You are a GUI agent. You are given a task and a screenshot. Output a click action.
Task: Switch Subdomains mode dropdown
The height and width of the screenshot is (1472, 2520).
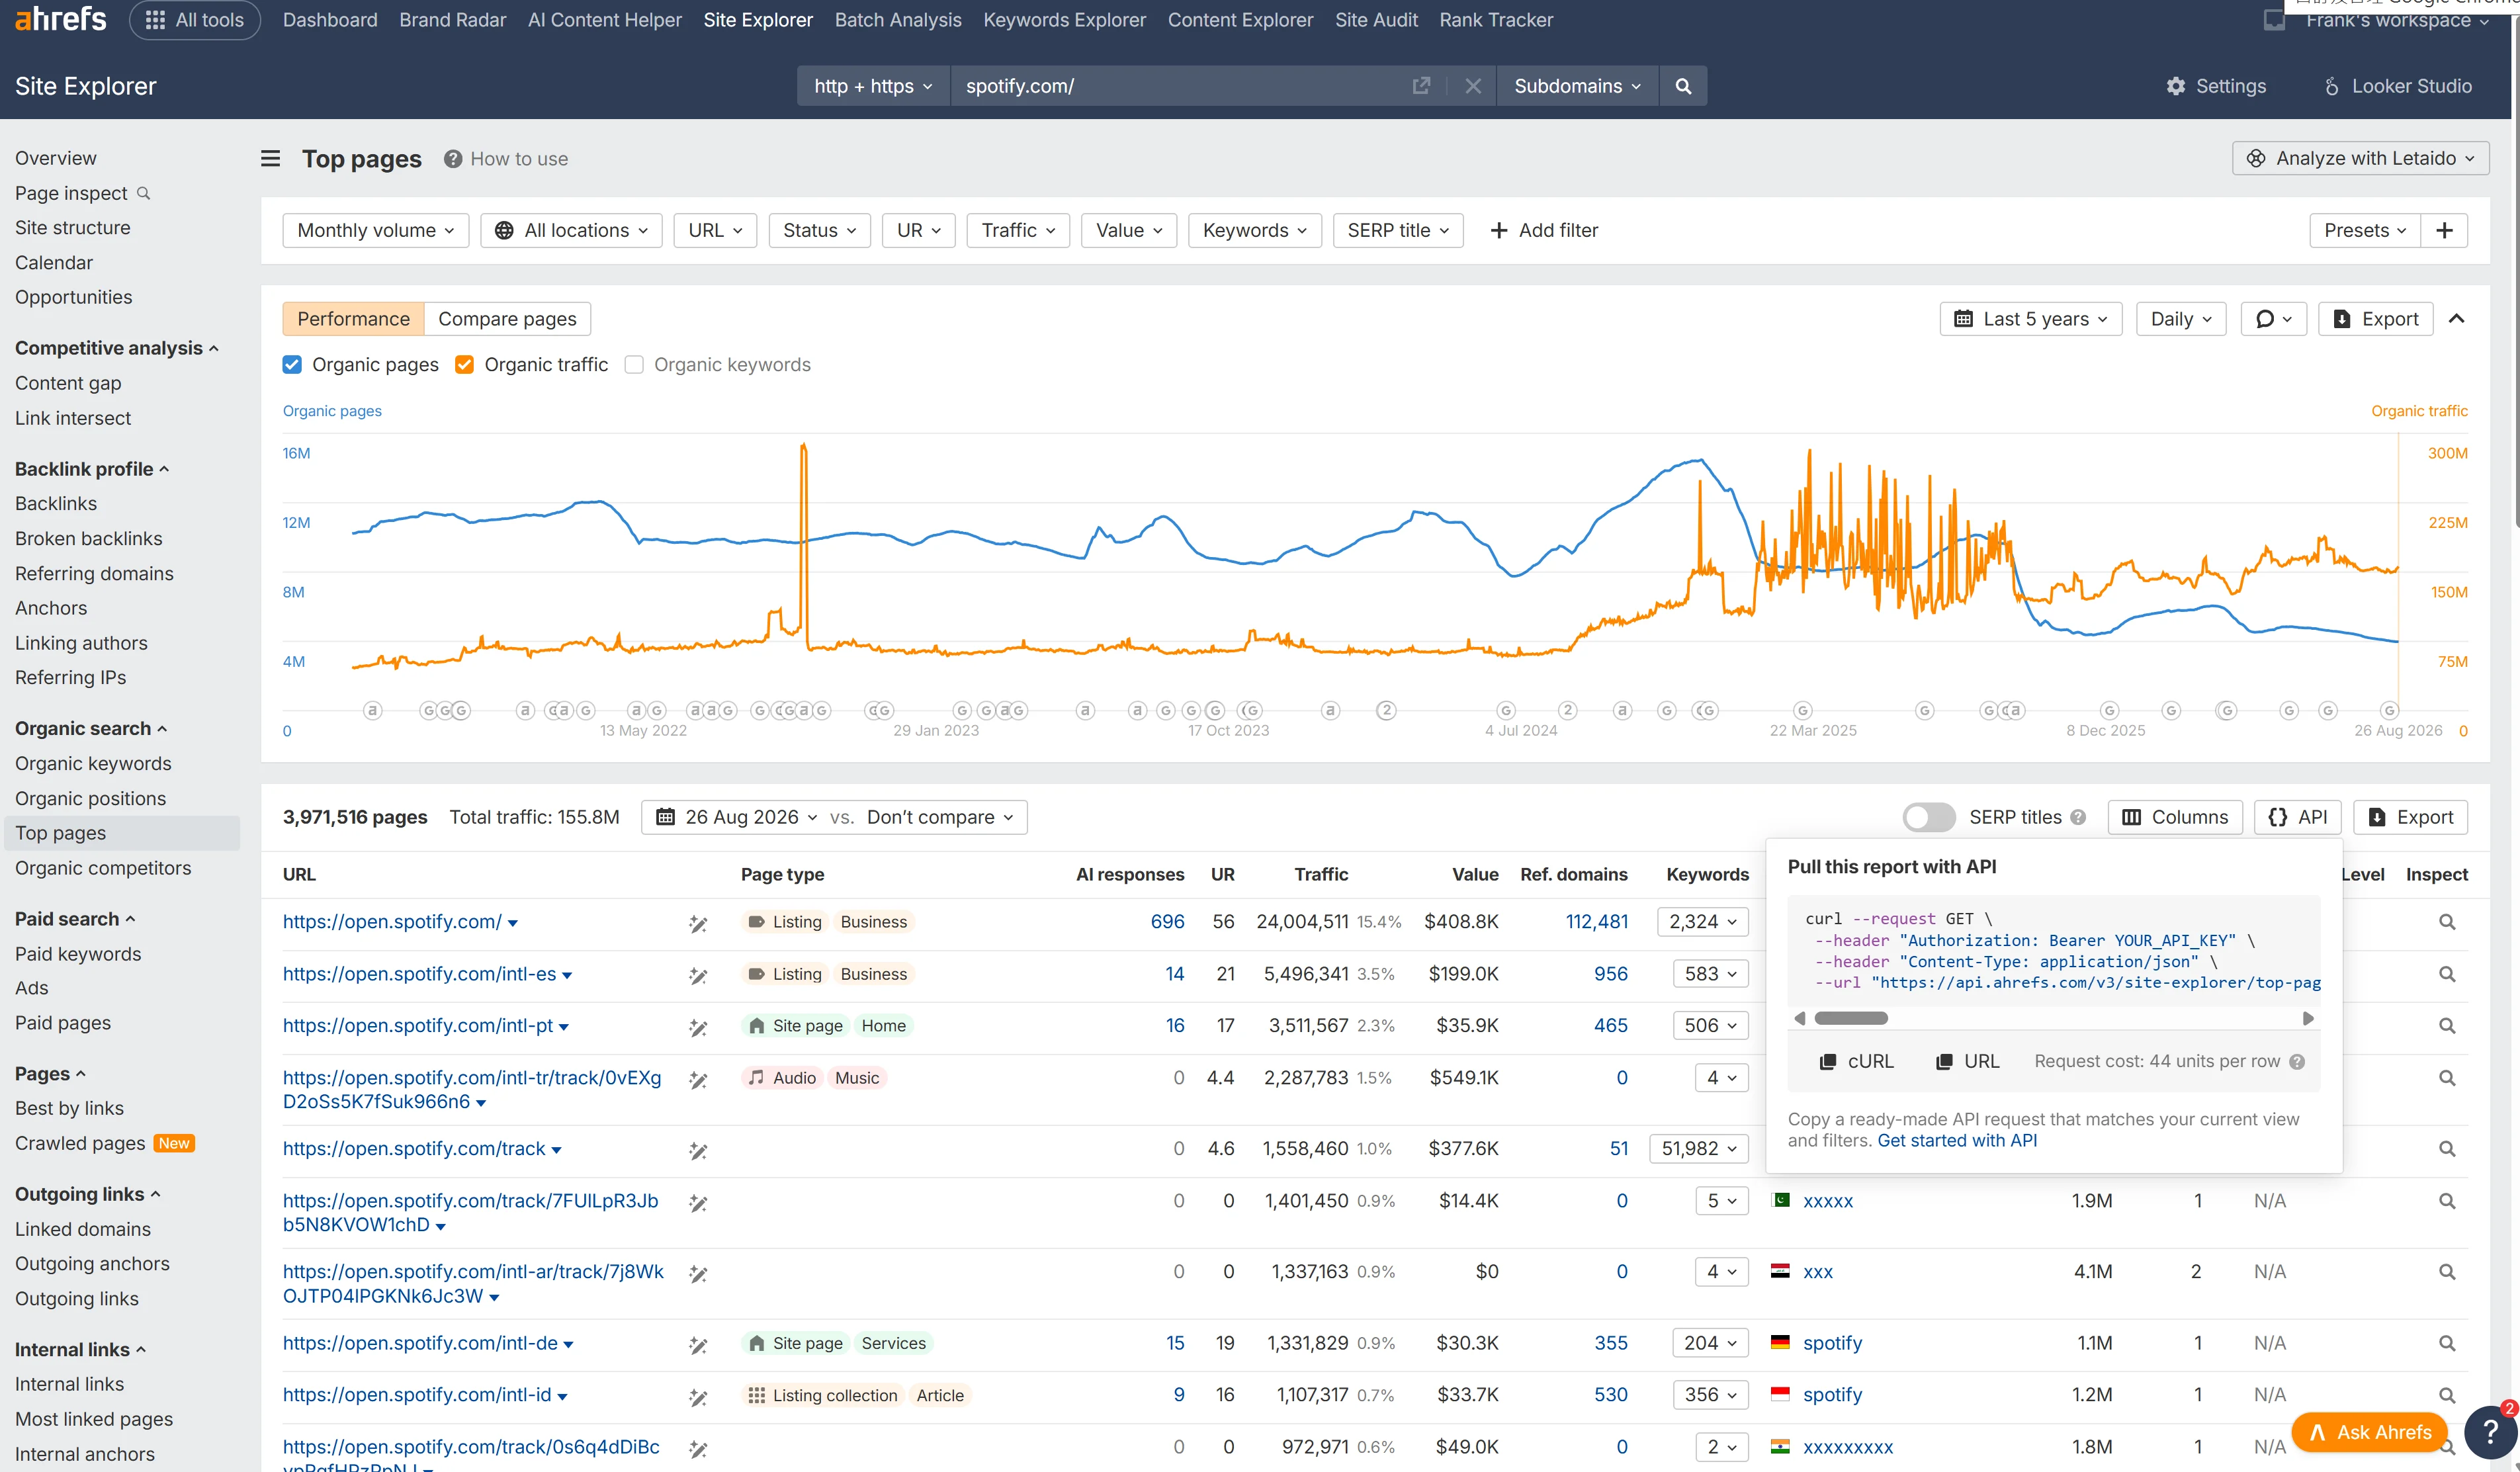[x=1578, y=86]
